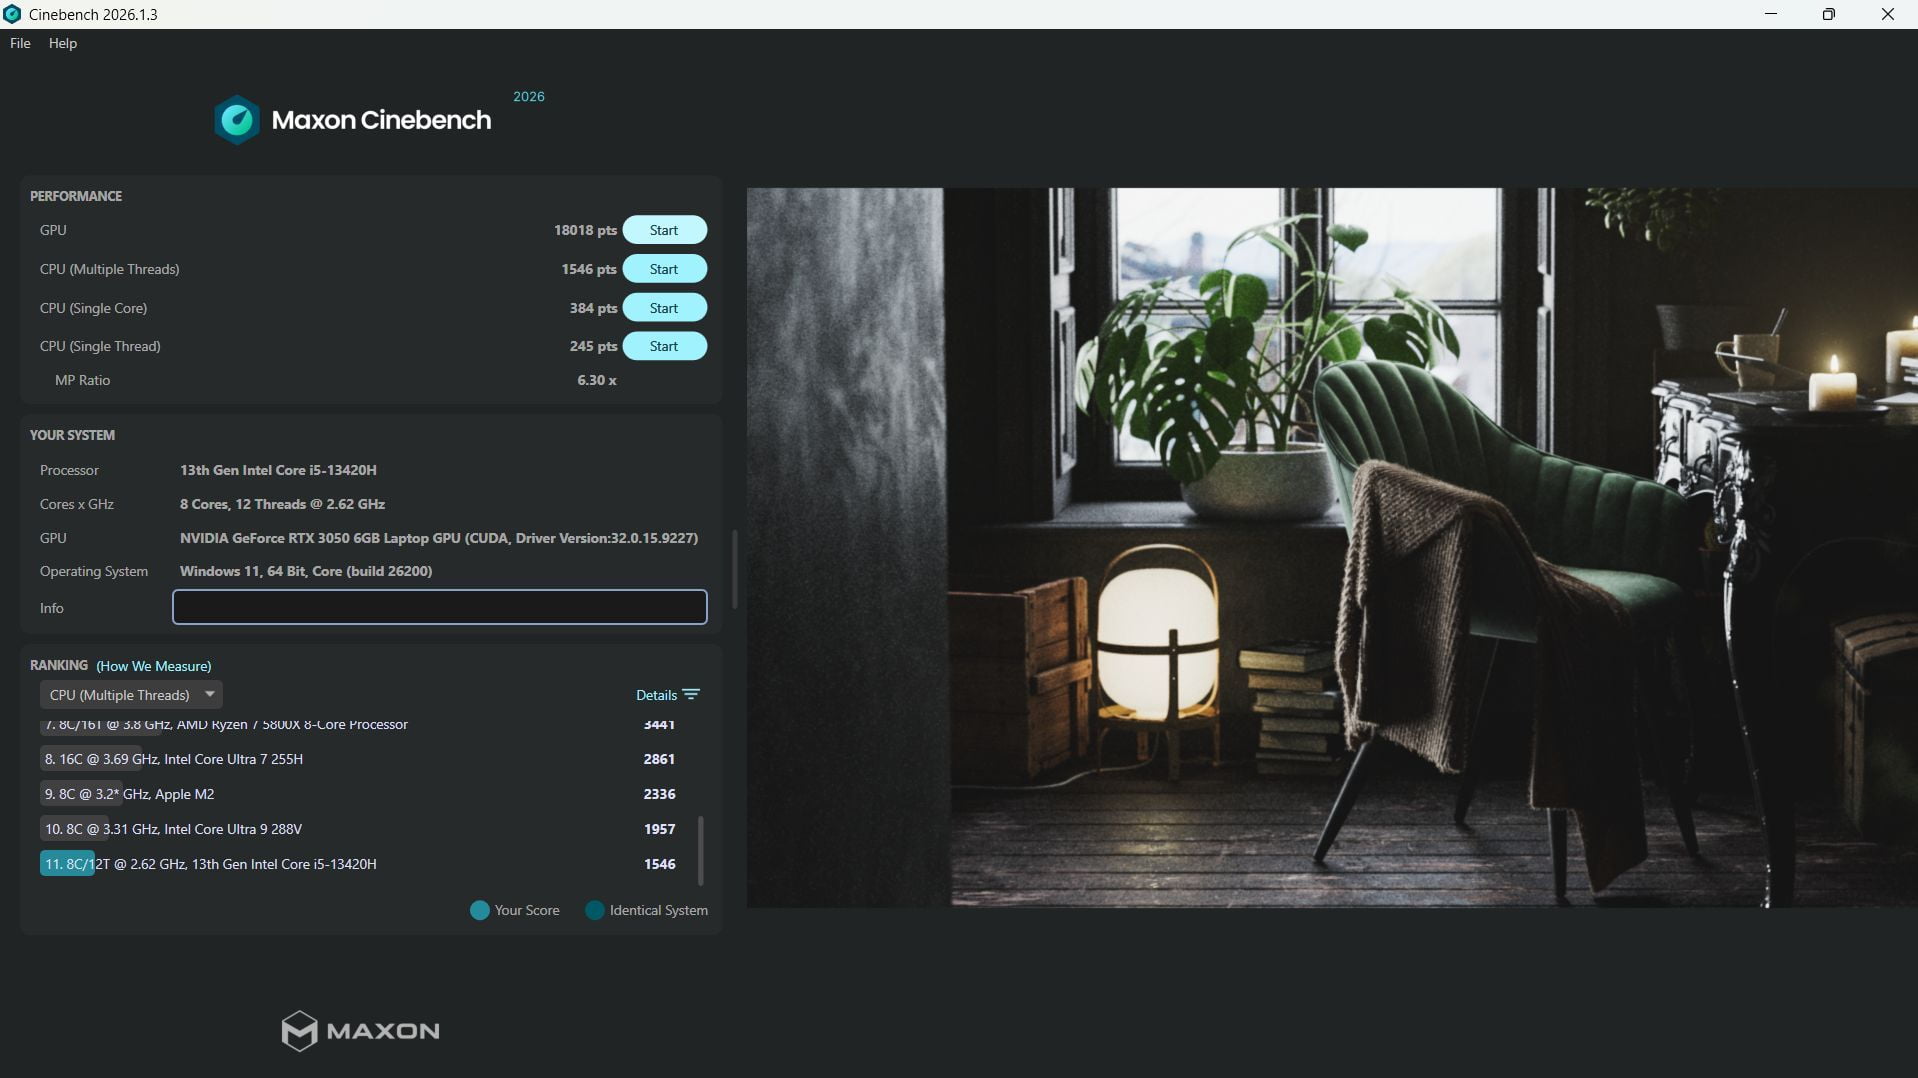Click the Details filter icon
Screen dimensions: 1918x1078
[x=691, y=695]
